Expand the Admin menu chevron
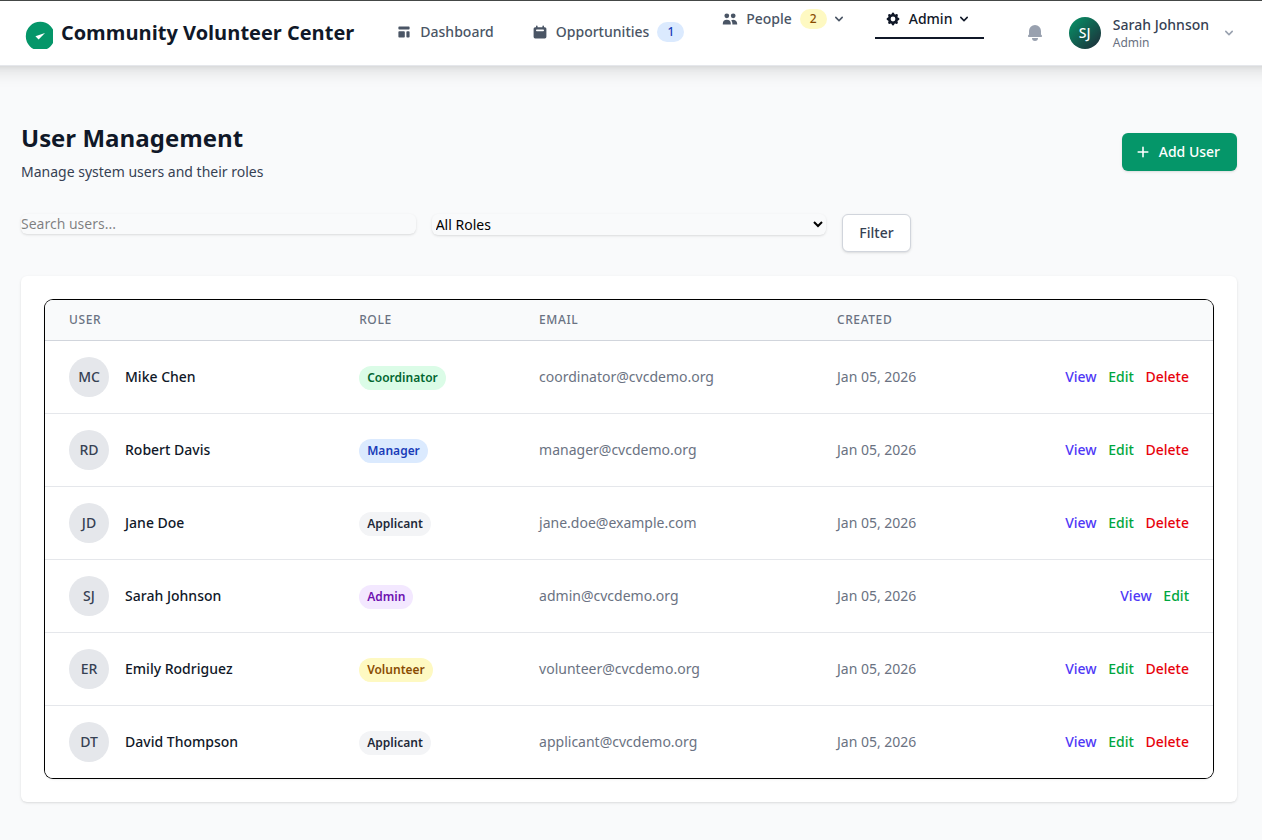 (x=965, y=18)
